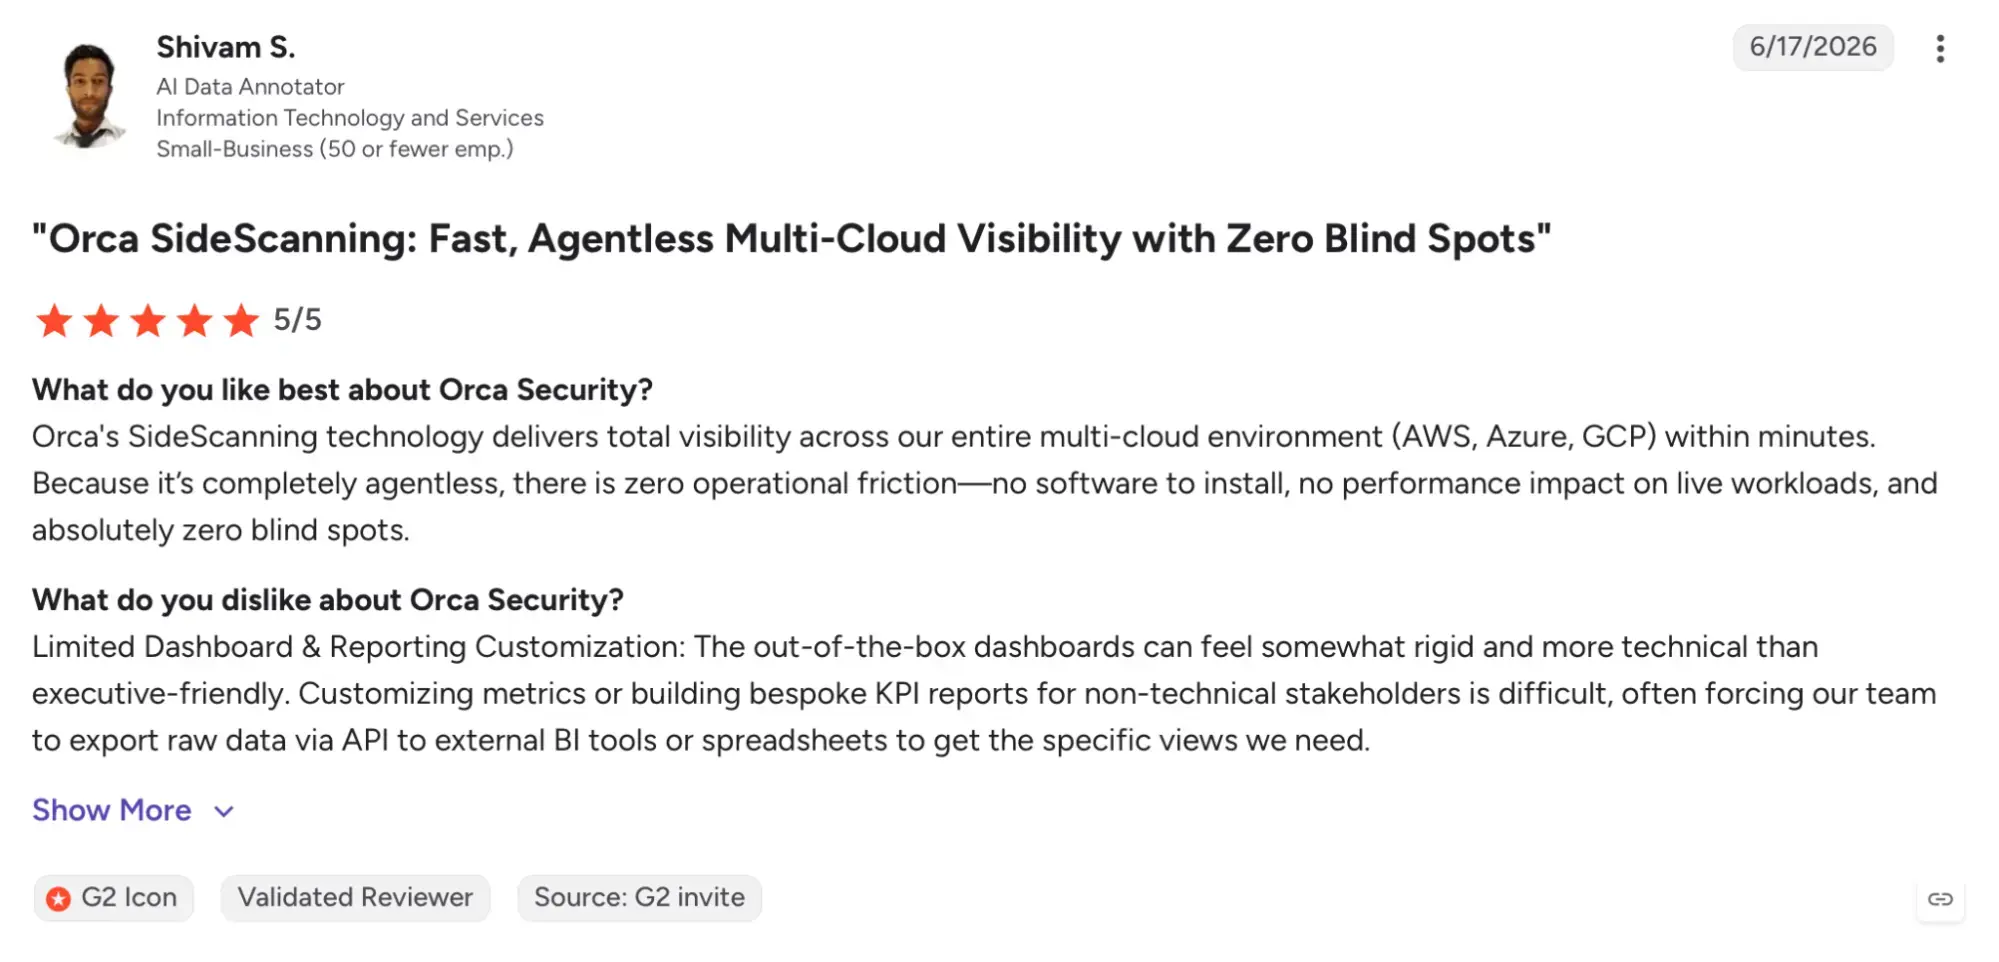Open the Orca SideScanning review title

791,239
